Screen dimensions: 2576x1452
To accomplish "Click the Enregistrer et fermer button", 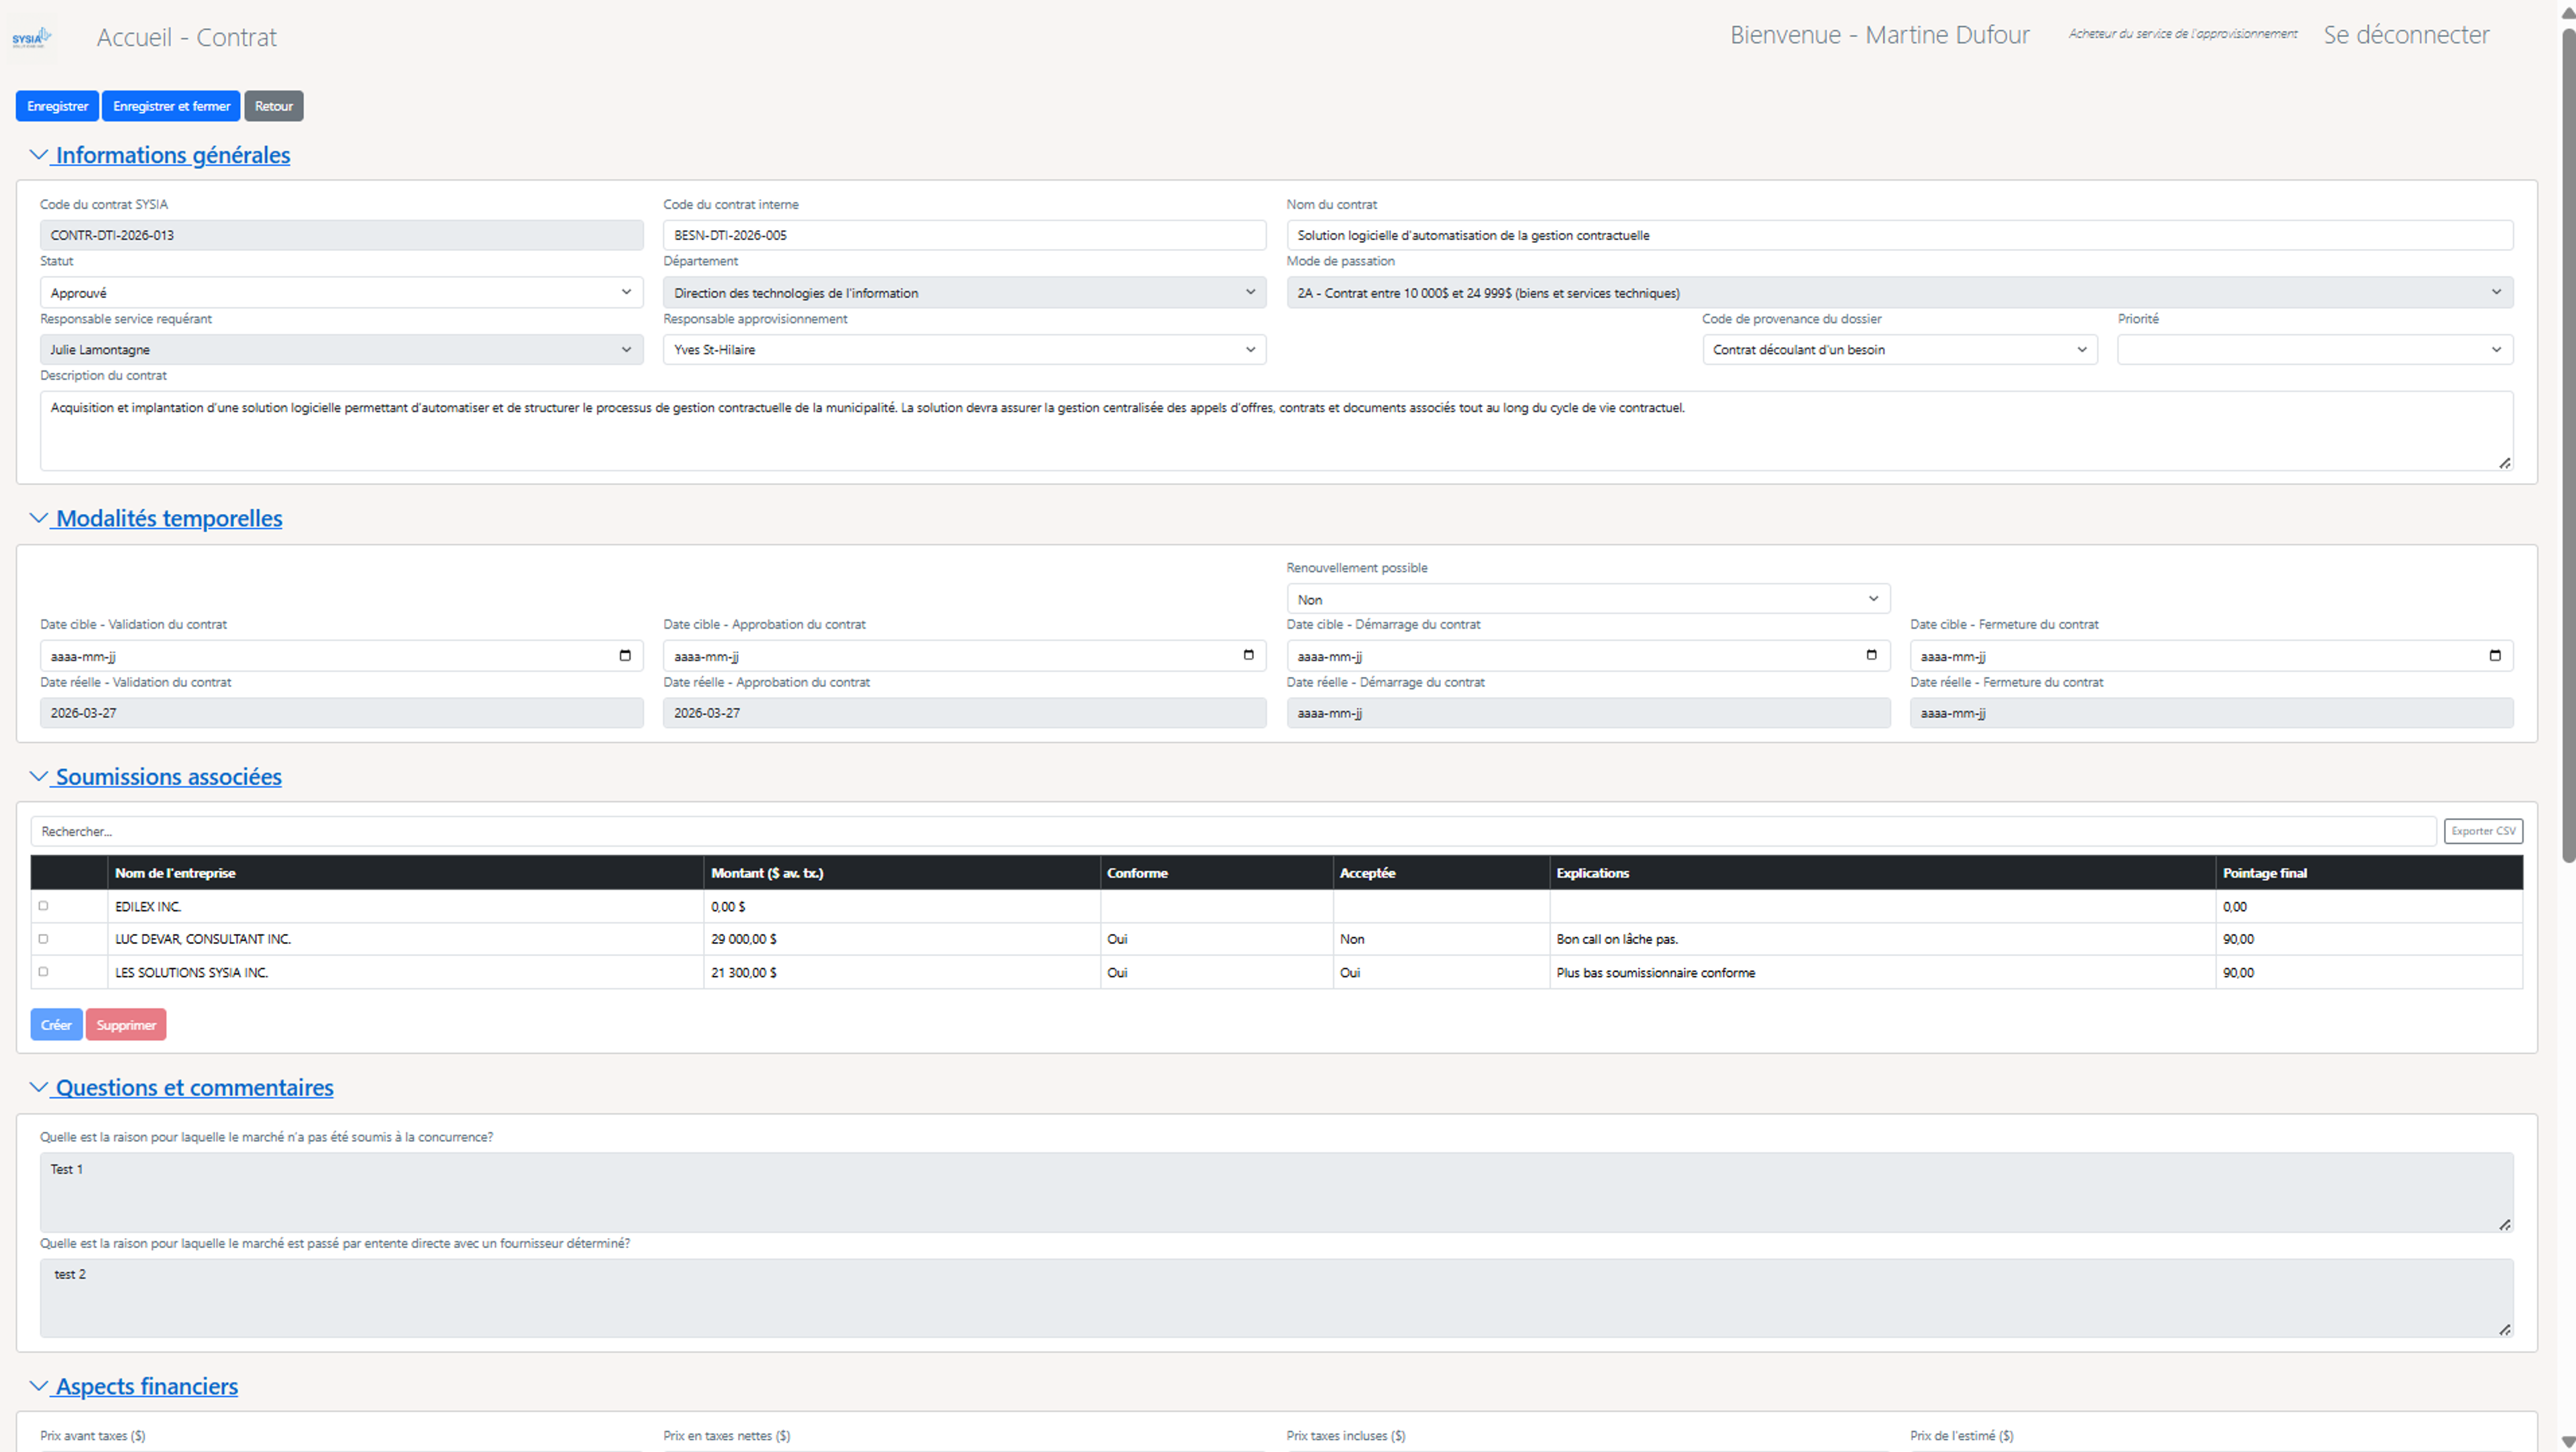I will click(171, 106).
